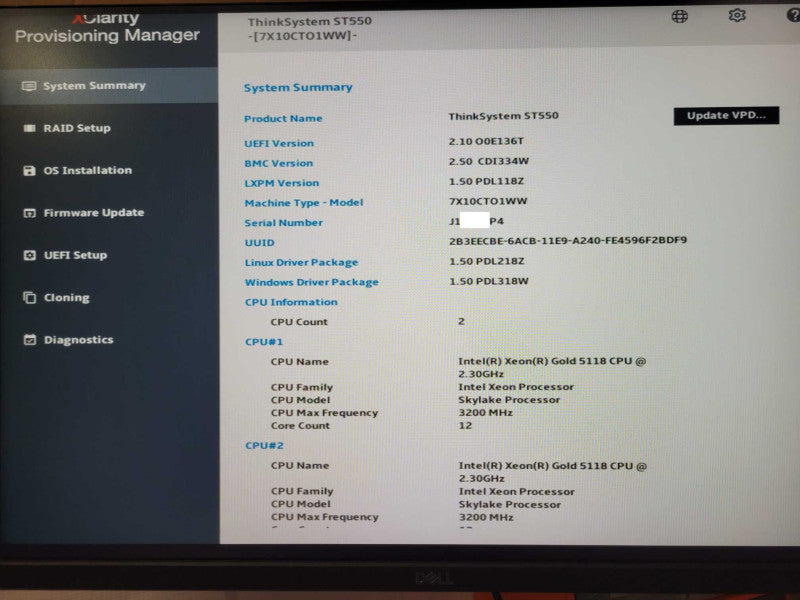The width and height of the screenshot is (800, 600).
Task: Open settings gear icon in header
Action: (x=737, y=15)
